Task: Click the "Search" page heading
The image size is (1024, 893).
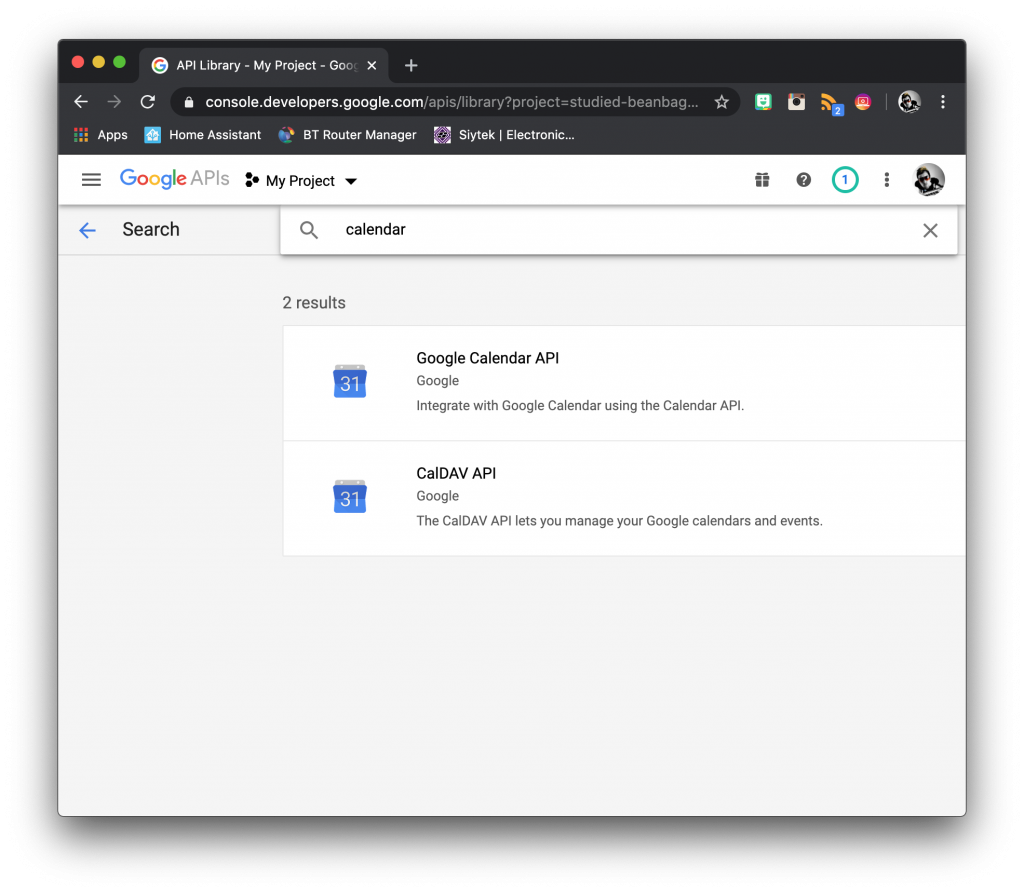Action: tap(151, 229)
